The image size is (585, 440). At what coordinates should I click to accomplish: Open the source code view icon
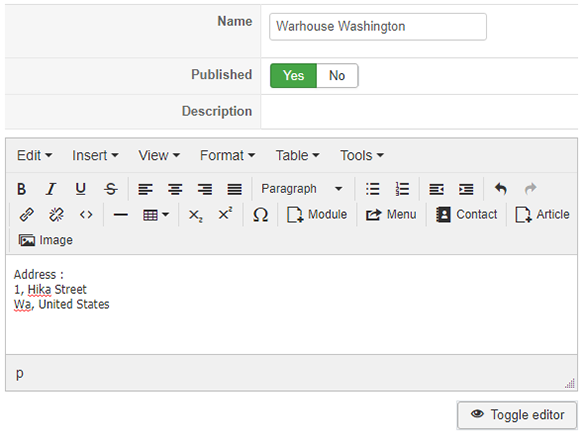click(x=86, y=215)
